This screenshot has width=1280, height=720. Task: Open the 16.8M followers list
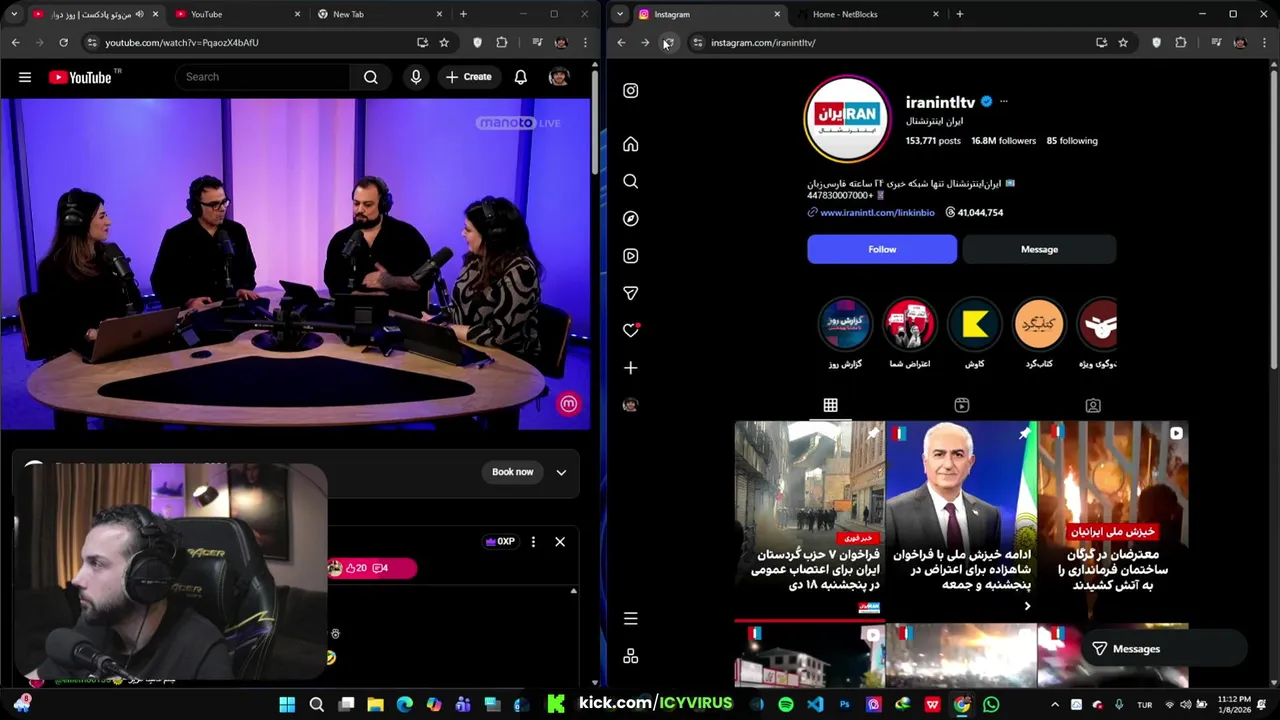1003,141
